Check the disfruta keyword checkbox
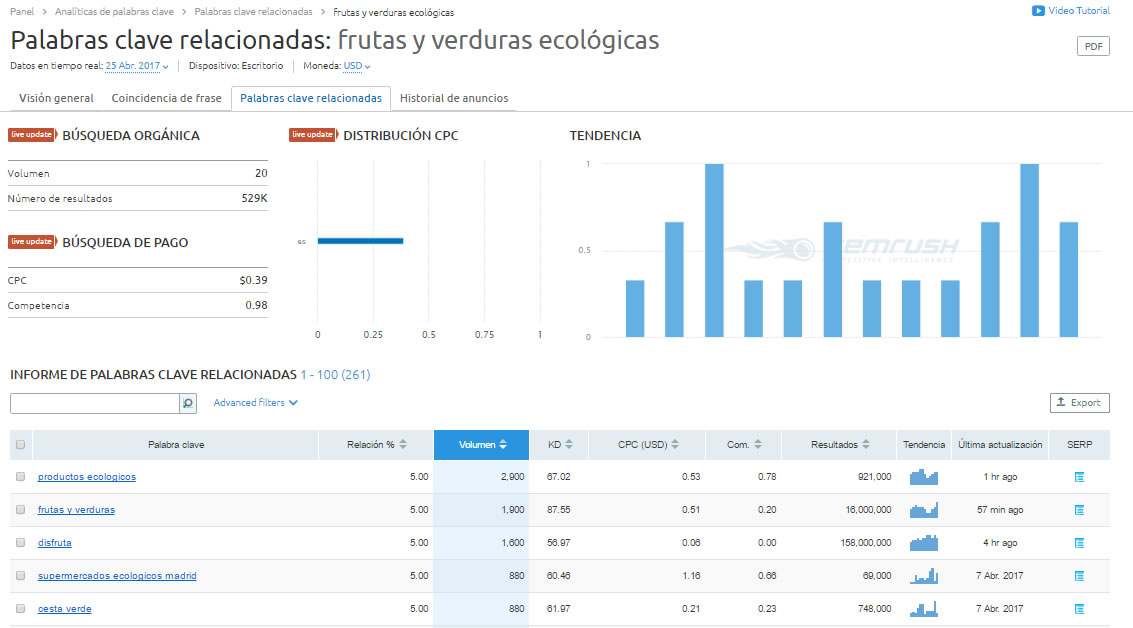Image resolution: width=1133 pixels, height=628 pixels. 18,543
